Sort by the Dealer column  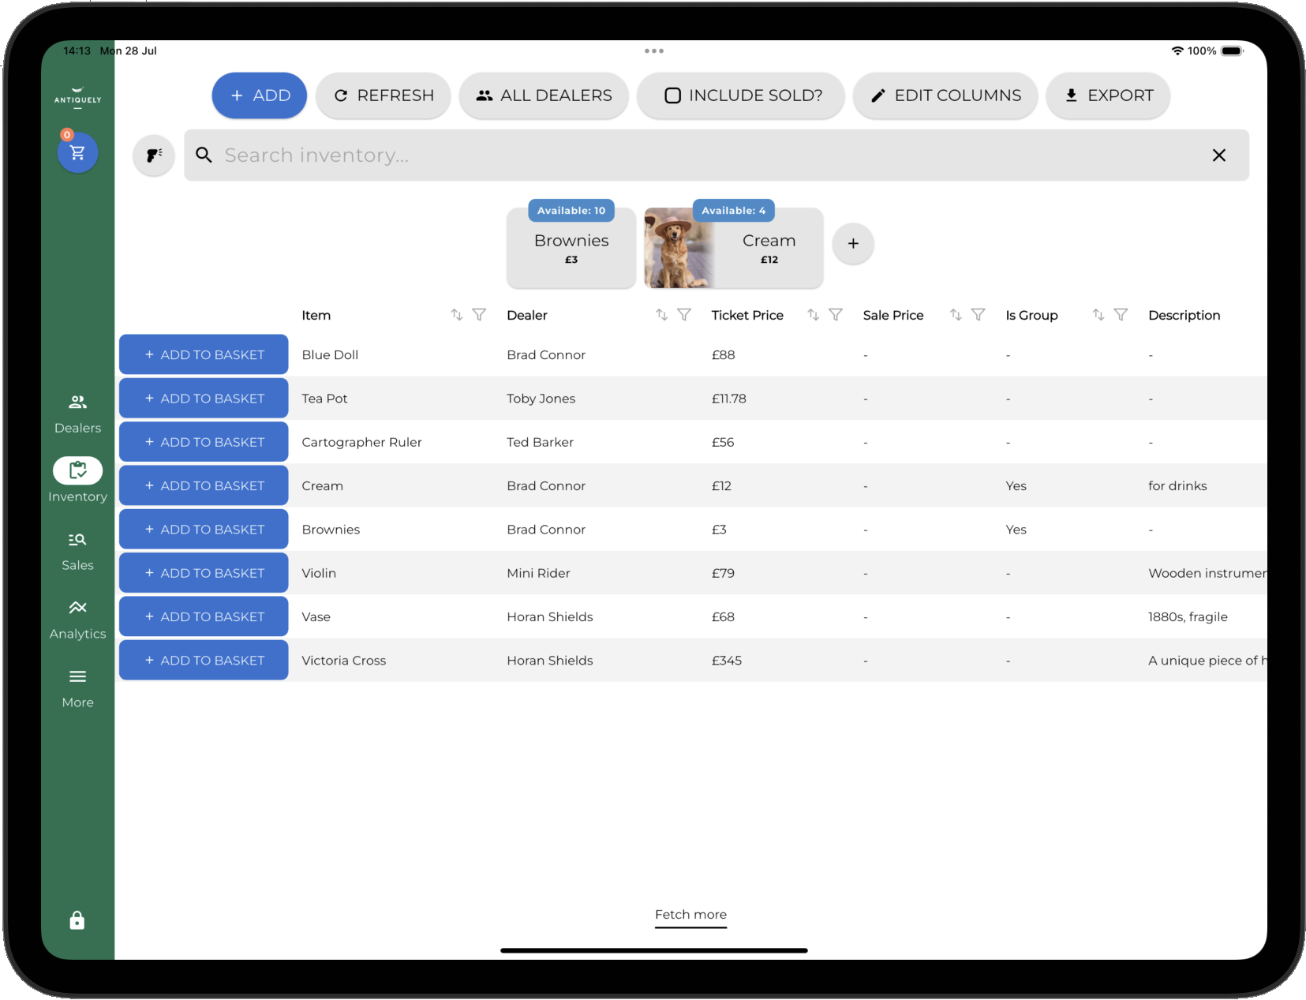pyautogui.click(x=661, y=315)
